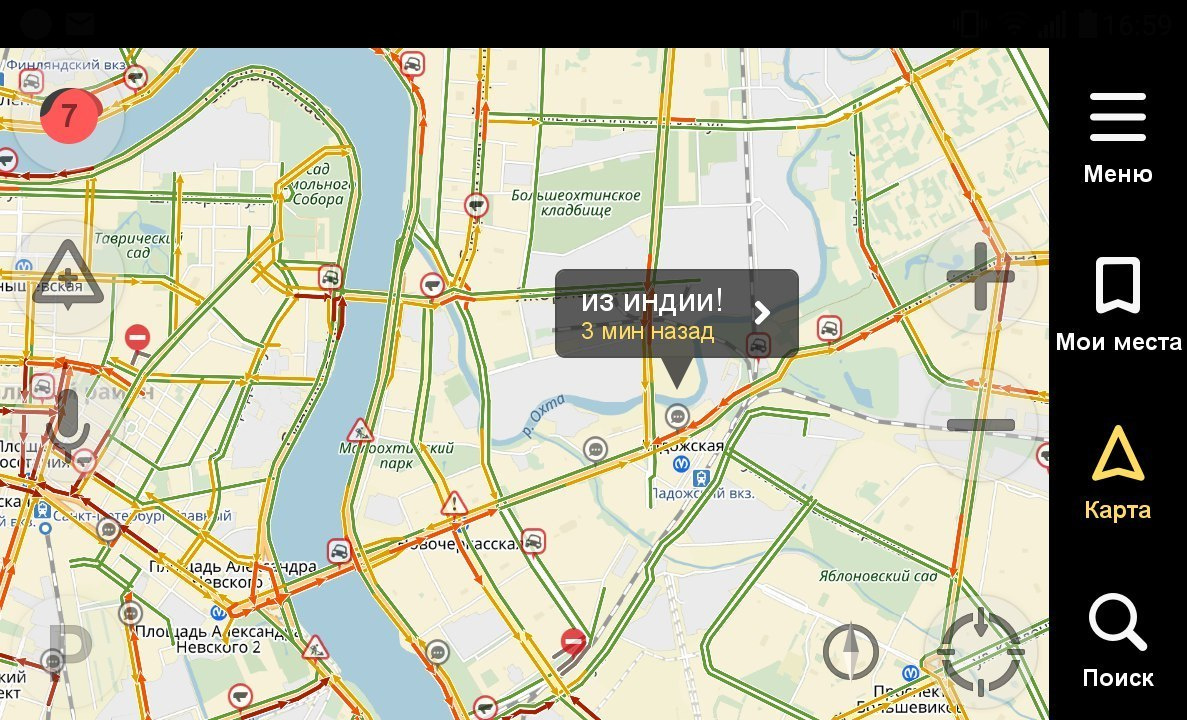1187x720 pixels.
Task: Zoom in with the plus button
Action: tap(980, 276)
